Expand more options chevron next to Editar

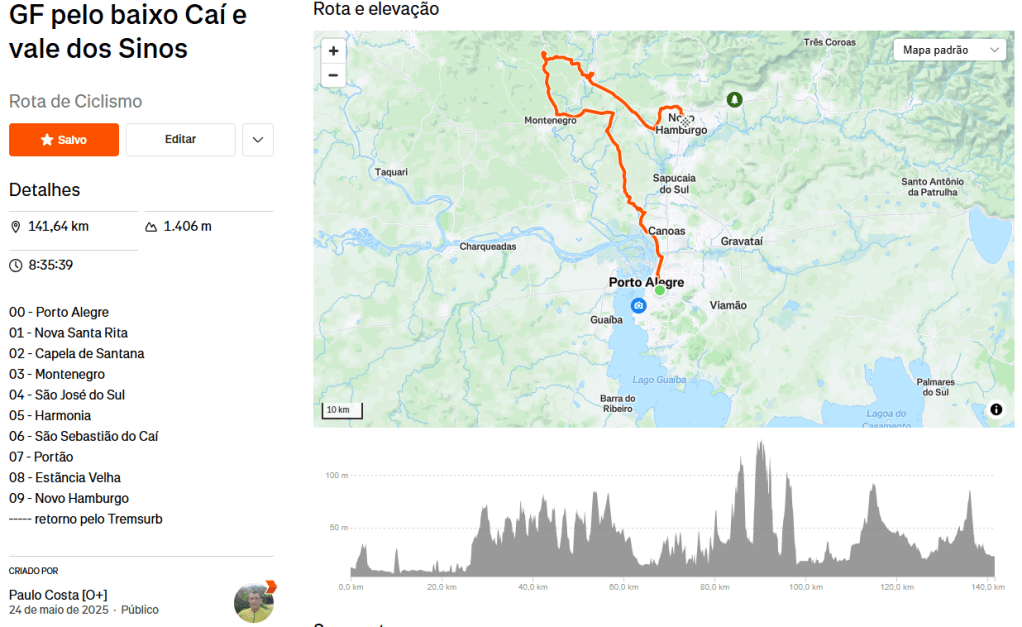click(x=257, y=140)
